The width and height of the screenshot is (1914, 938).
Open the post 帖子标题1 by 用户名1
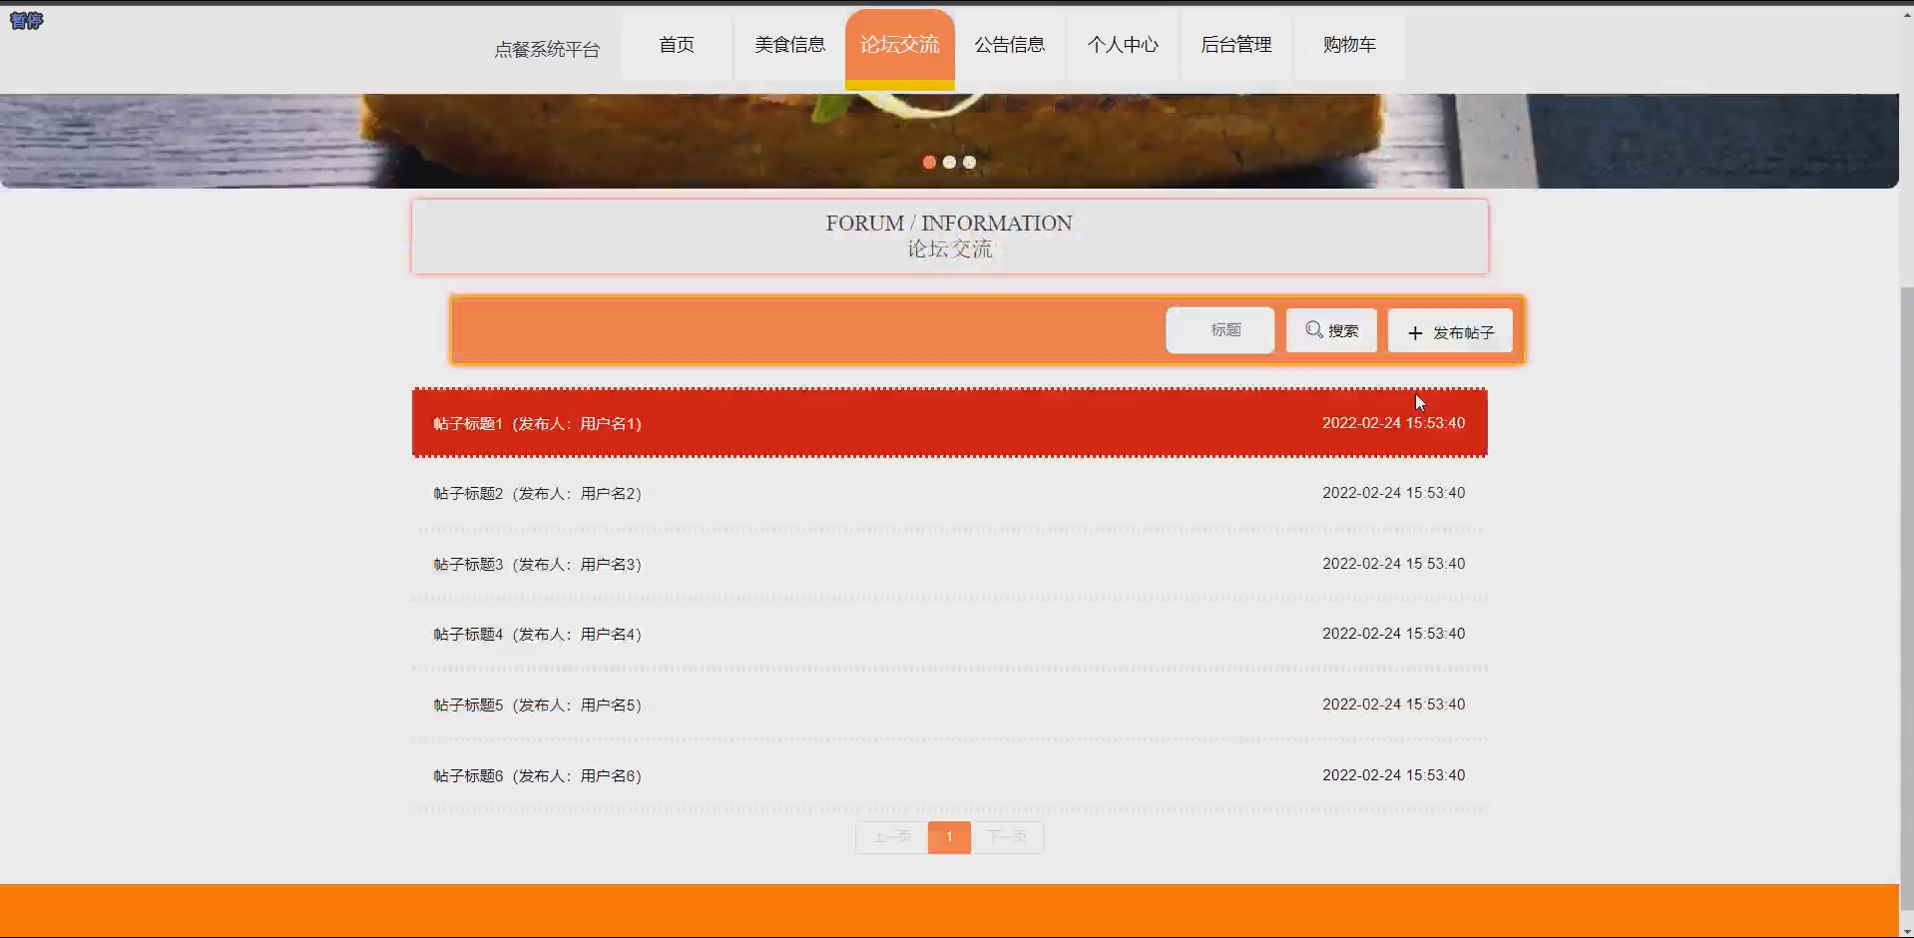(949, 423)
